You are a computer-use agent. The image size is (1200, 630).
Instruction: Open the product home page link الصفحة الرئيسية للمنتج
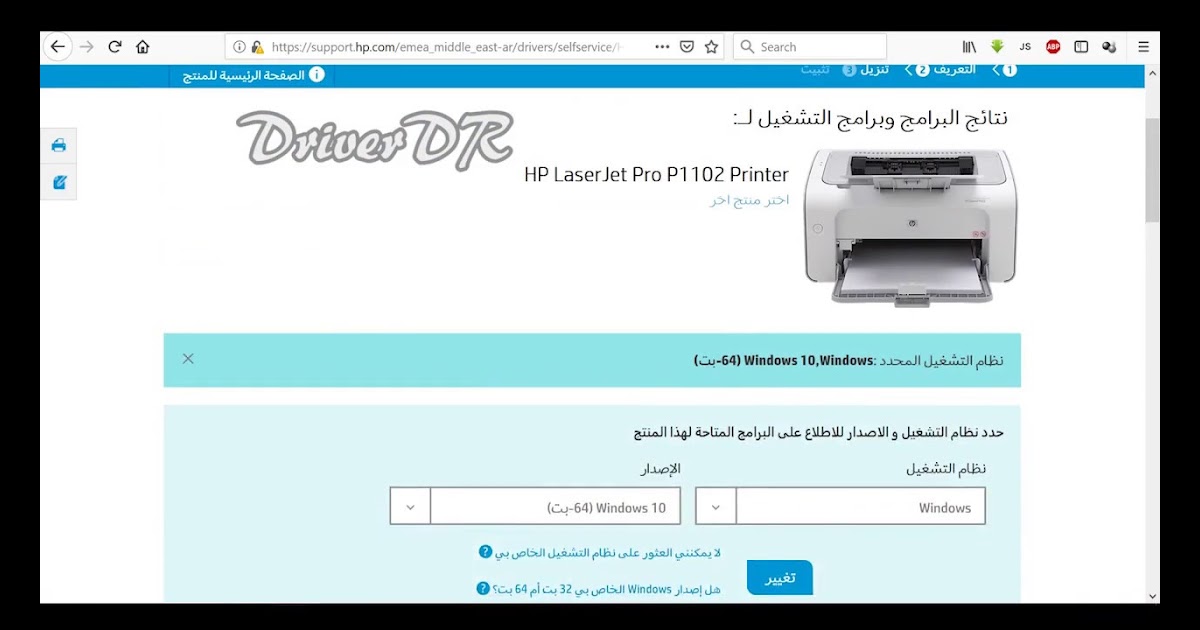[244, 76]
